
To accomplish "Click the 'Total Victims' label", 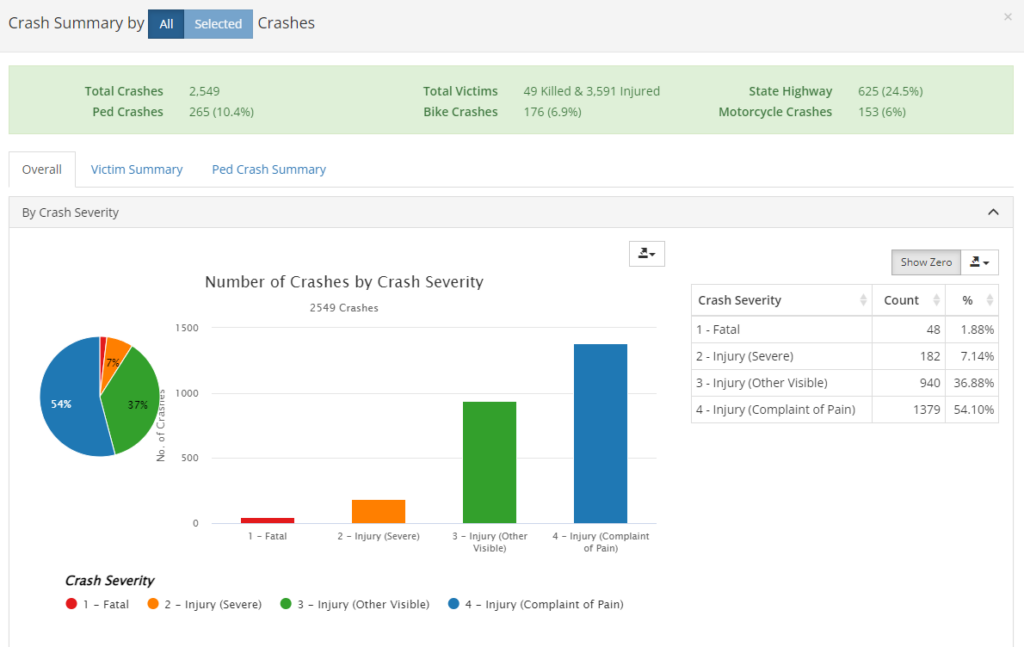I will 460,91.
